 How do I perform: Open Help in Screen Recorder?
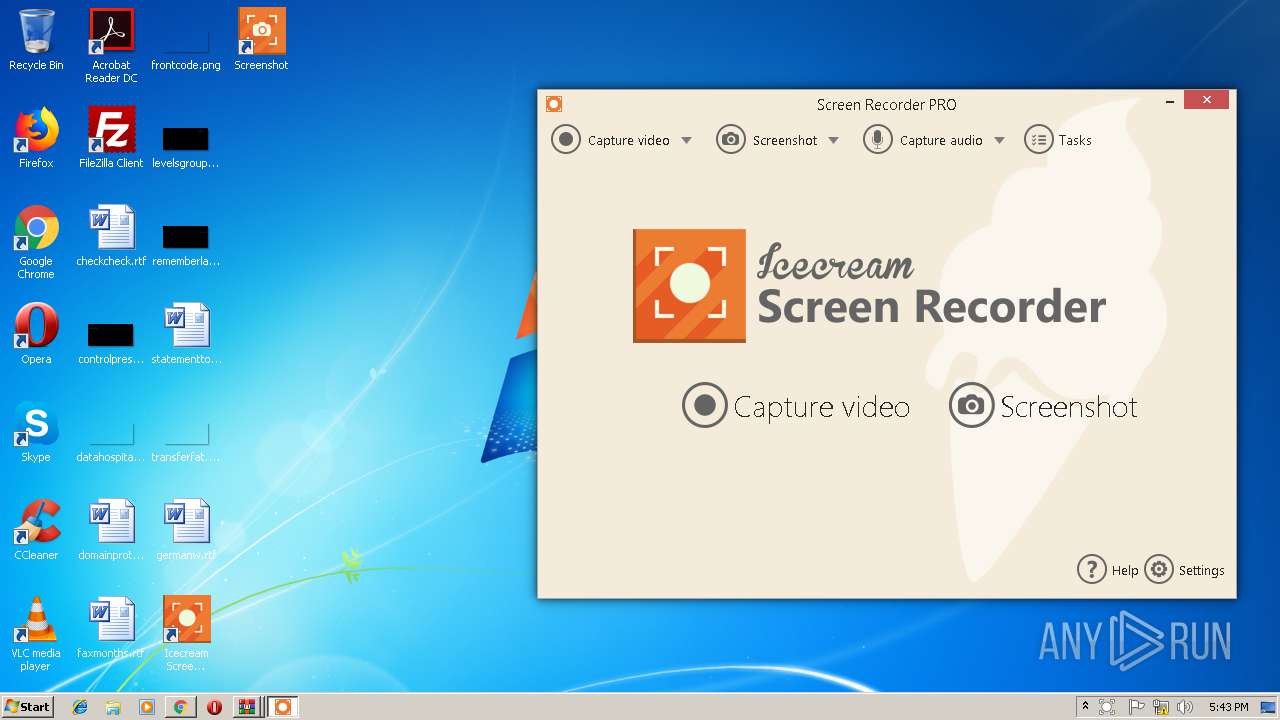tap(1108, 570)
